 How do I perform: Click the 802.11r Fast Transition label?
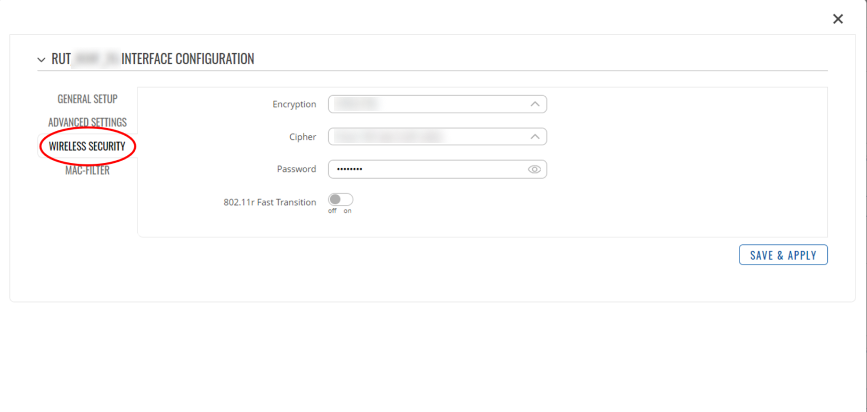coord(270,202)
